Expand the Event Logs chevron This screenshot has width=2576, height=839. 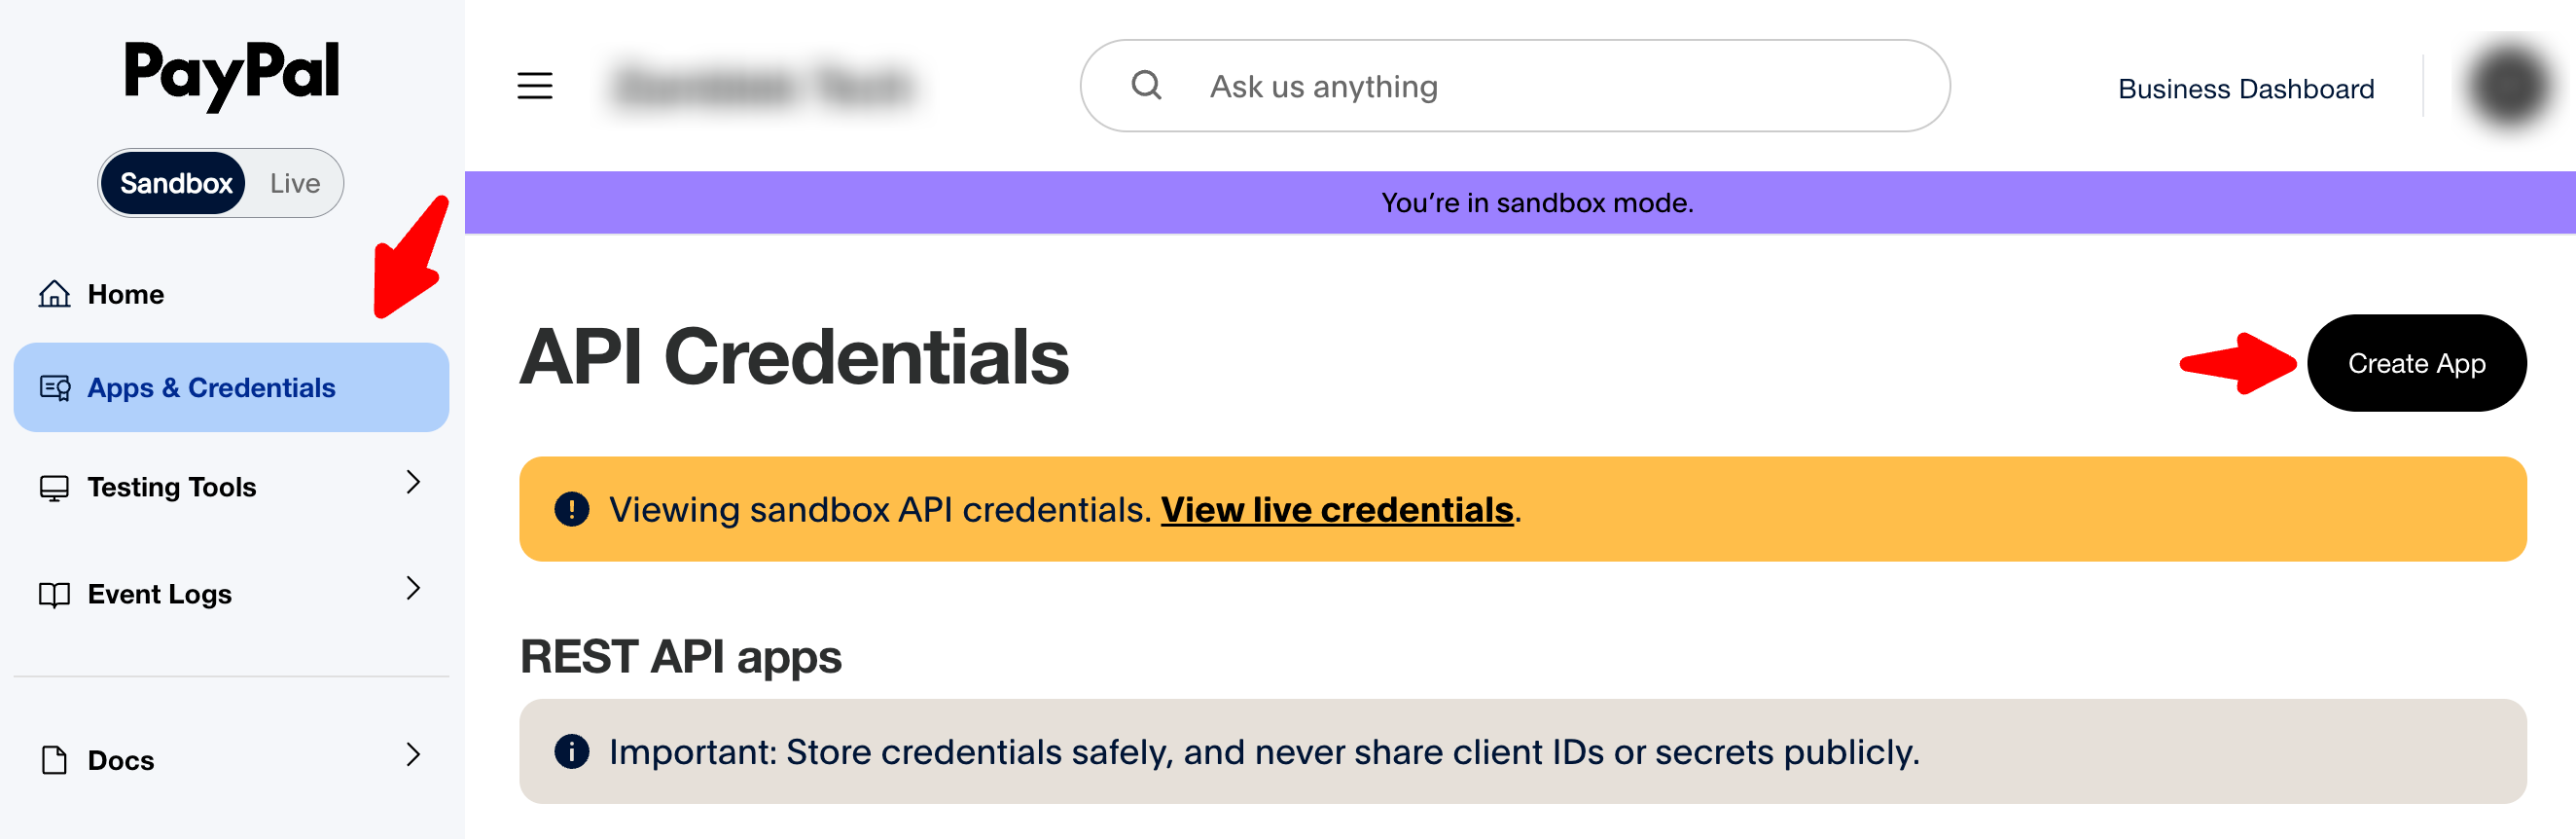413,588
